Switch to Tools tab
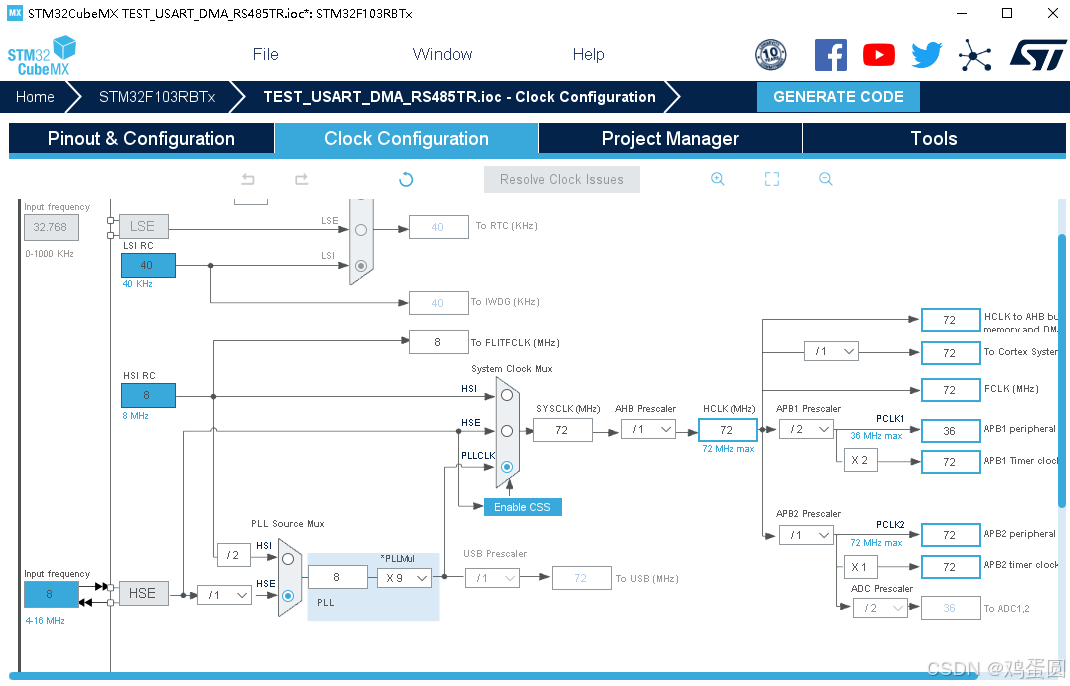Screen dimensions: 1070x686 (x=934, y=139)
